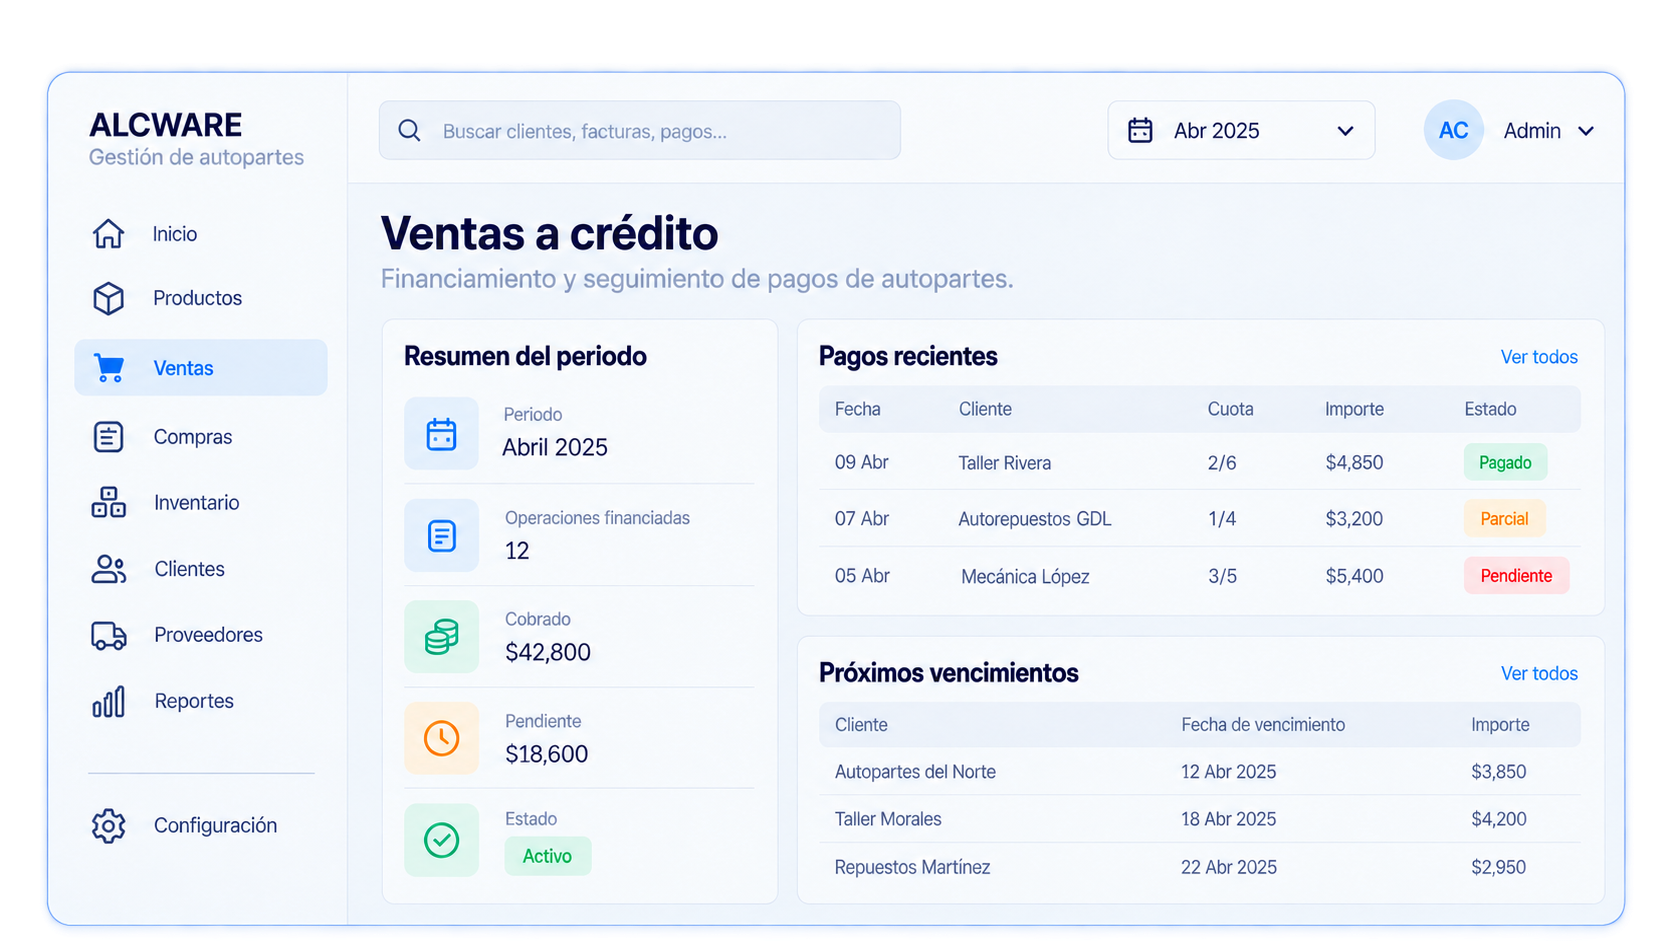The width and height of the screenshot is (1672, 941).
Task: Click the Cuota column header
Action: point(1230,409)
